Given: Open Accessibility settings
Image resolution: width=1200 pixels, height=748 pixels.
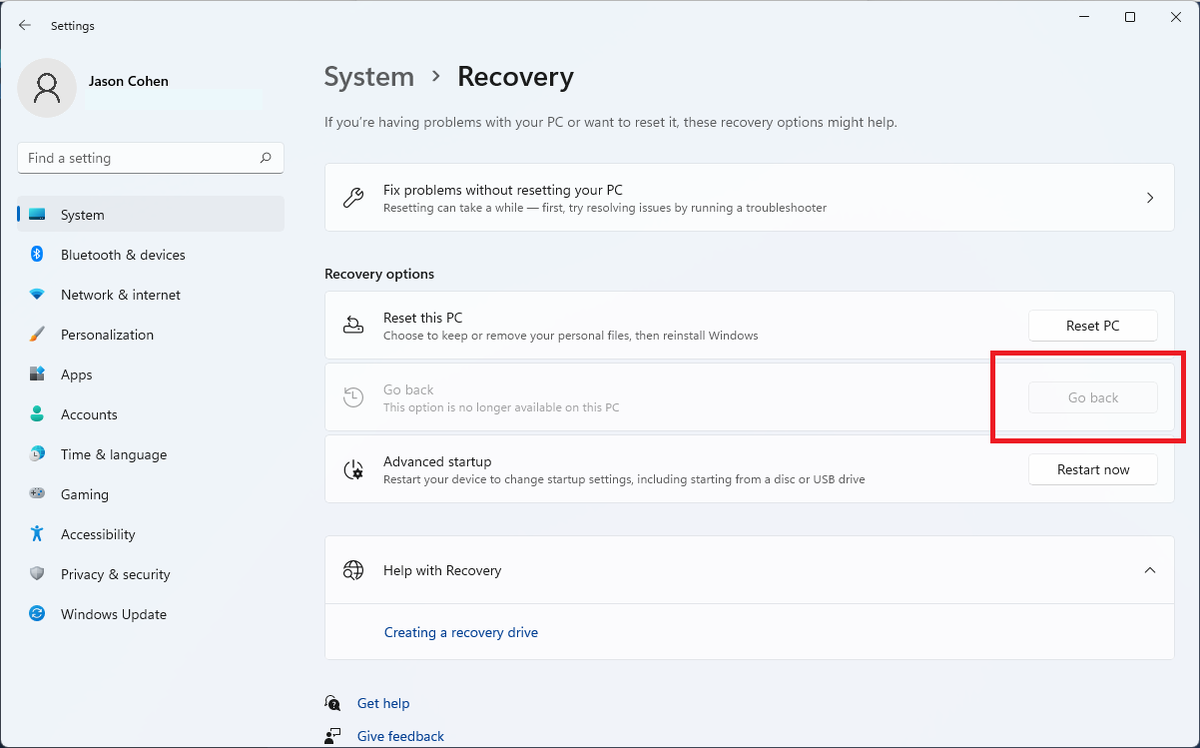Looking at the screenshot, I should [x=151, y=535].
